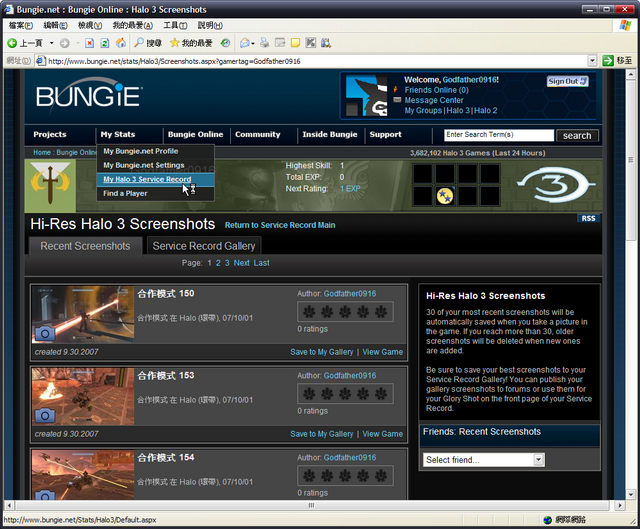Click the Mail envelope toolbar icon
The width and height of the screenshot is (640, 529).
click(244, 43)
